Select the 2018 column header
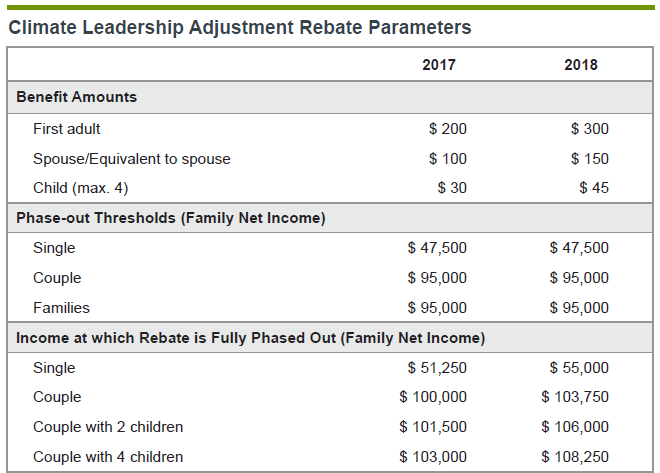Viewport: 660px width, 473px height. click(581, 65)
